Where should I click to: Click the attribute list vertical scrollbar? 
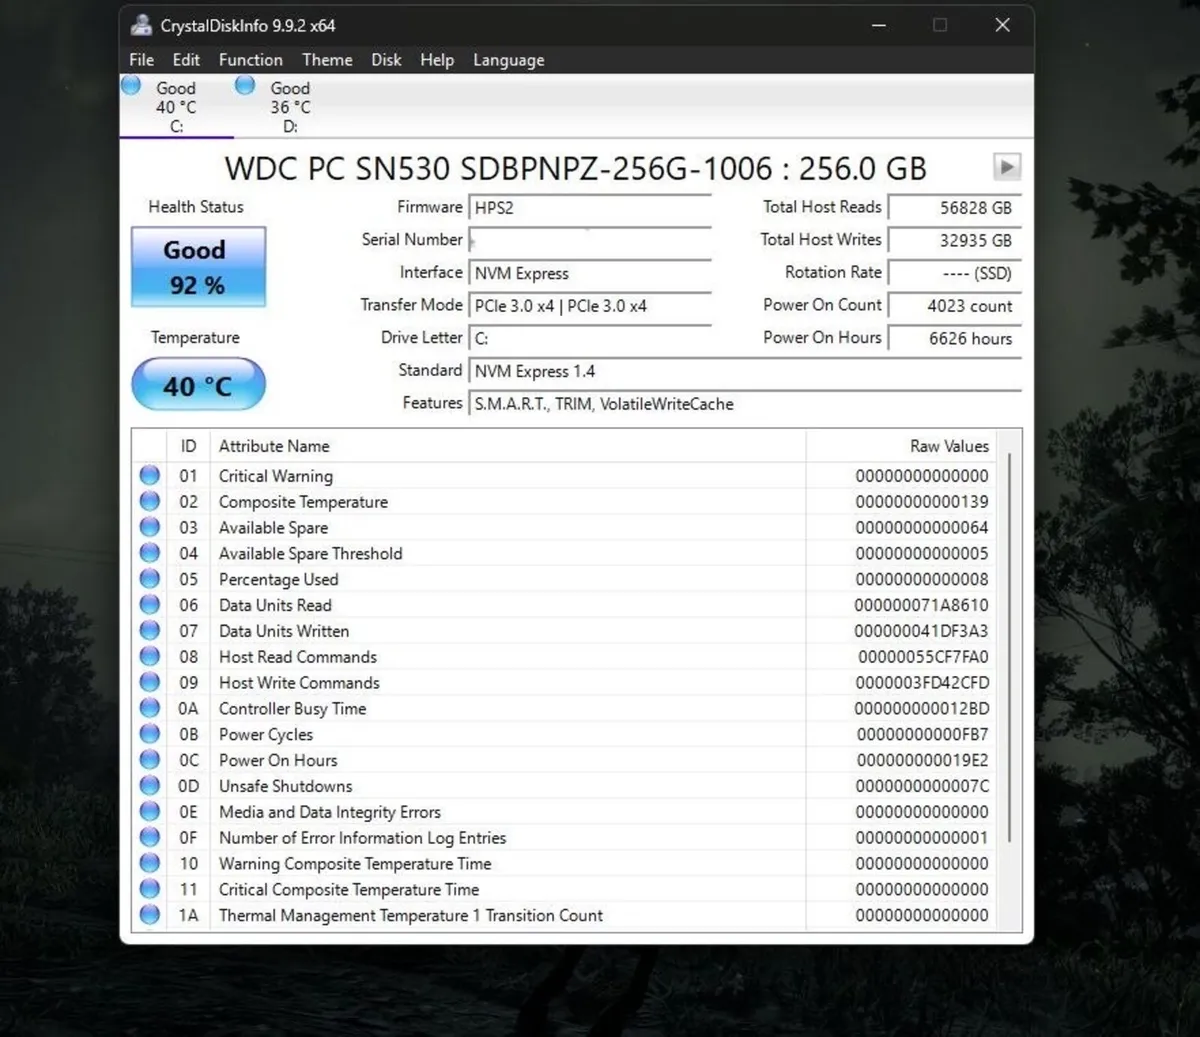(x=1011, y=647)
